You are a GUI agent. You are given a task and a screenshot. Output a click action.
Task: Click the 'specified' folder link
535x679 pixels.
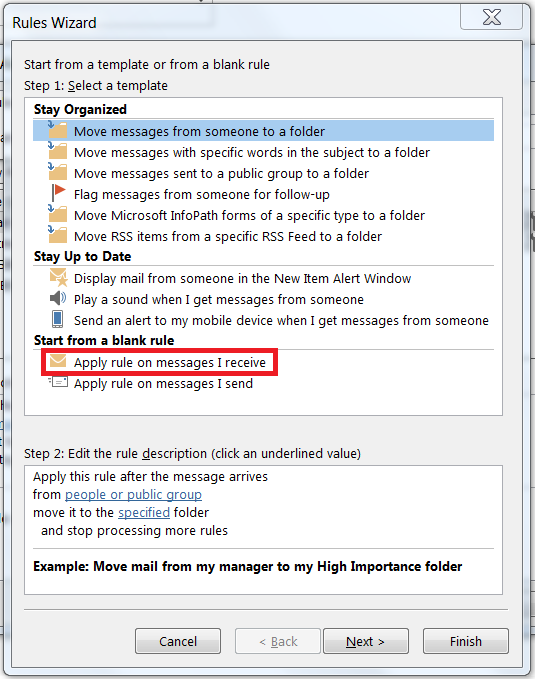(x=144, y=513)
